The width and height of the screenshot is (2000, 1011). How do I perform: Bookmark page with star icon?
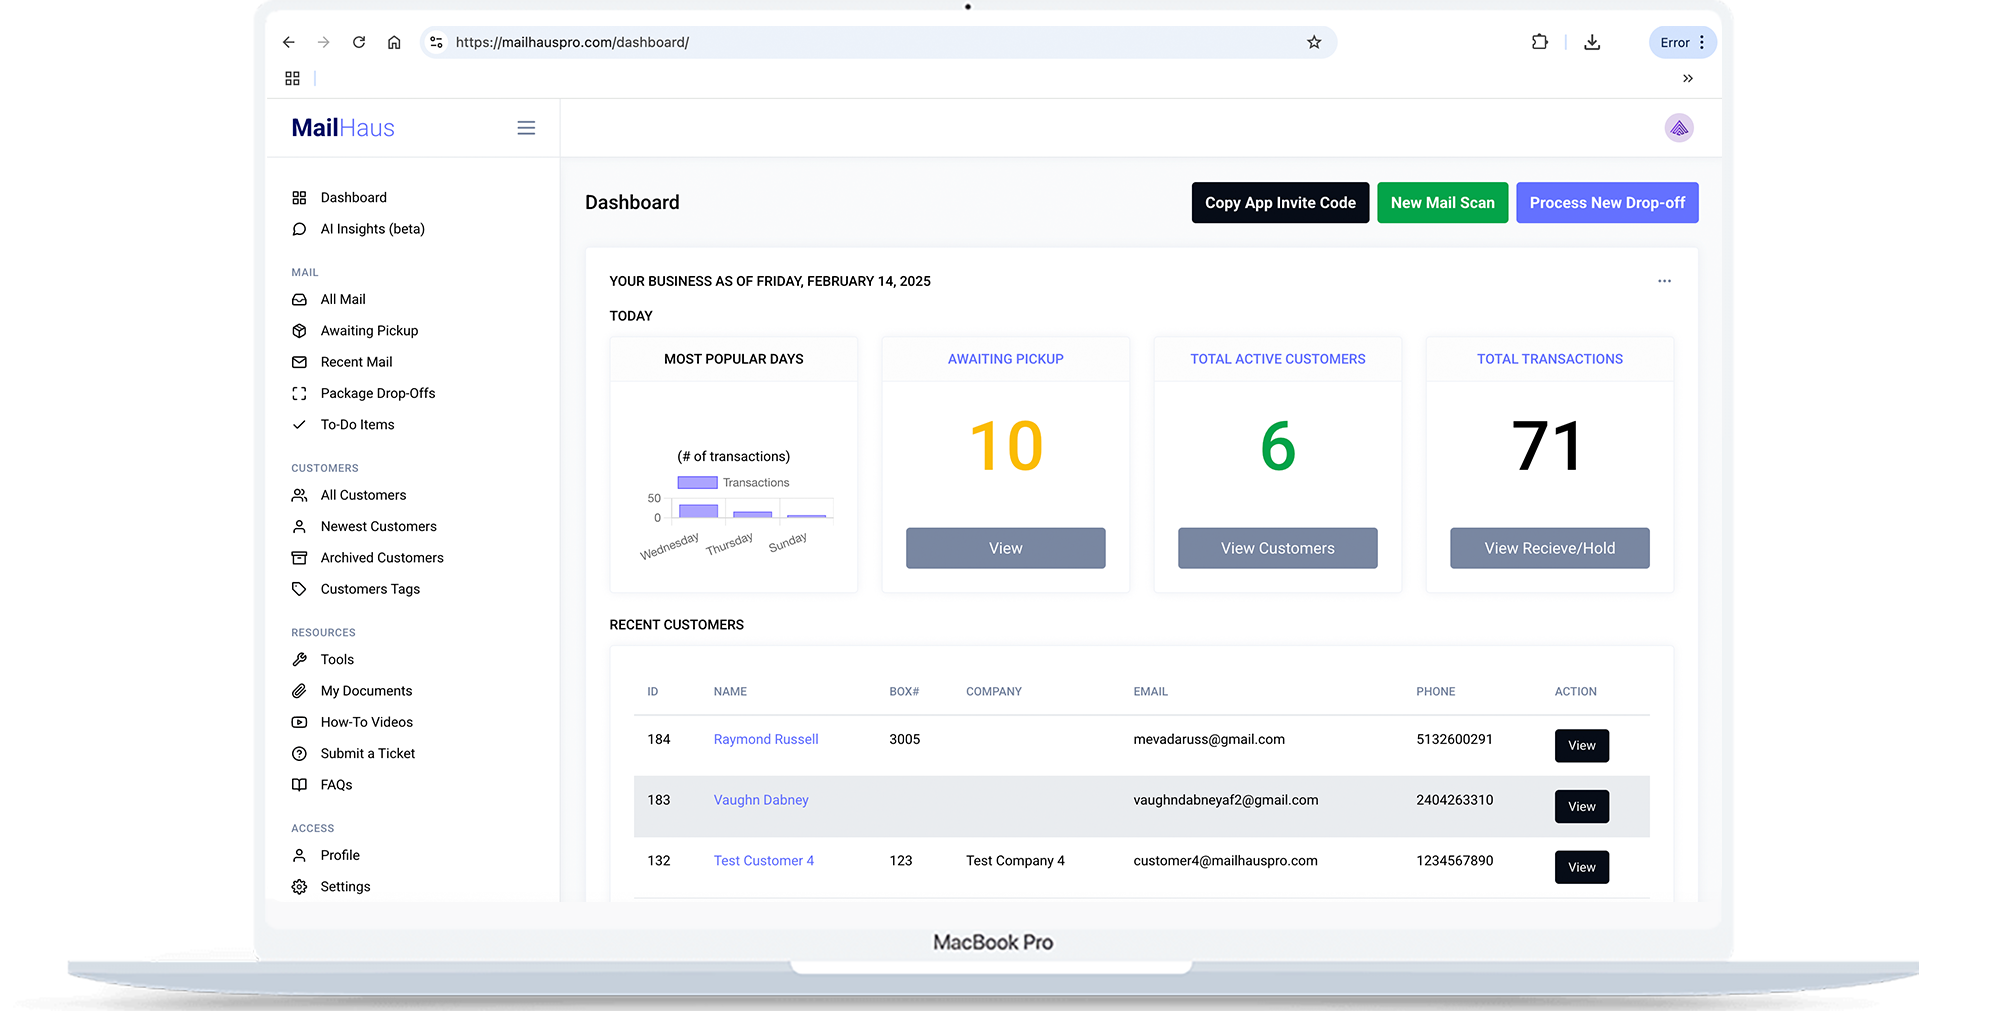click(1314, 42)
